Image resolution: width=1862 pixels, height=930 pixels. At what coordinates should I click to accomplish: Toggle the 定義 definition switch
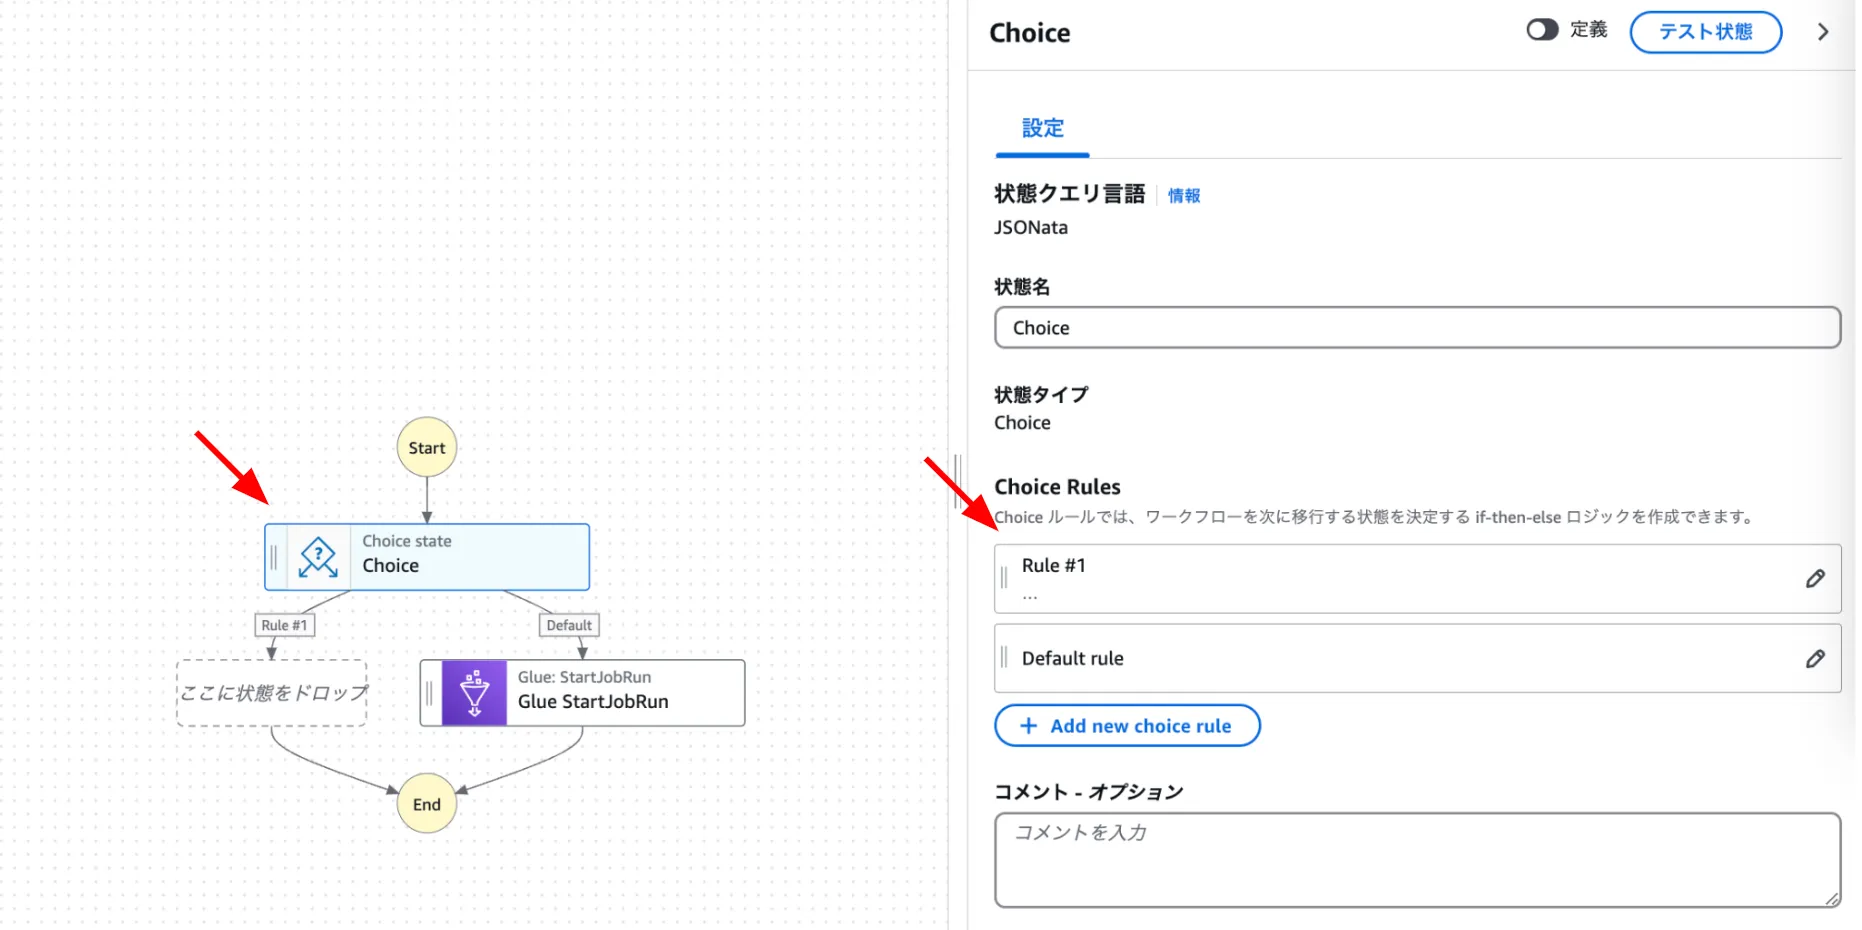coord(1541,30)
